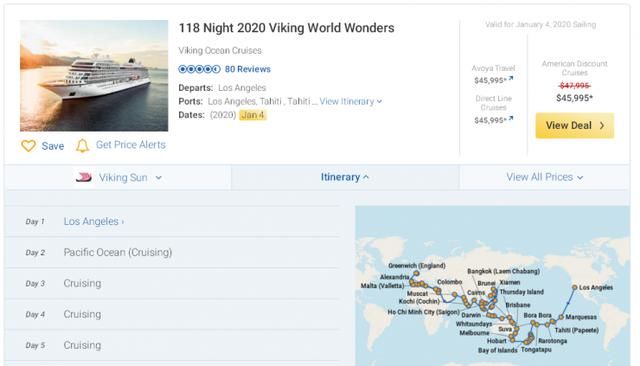This screenshot has height=366, width=640.
Task: Select the Jan 4 sailing date
Action: (253, 115)
